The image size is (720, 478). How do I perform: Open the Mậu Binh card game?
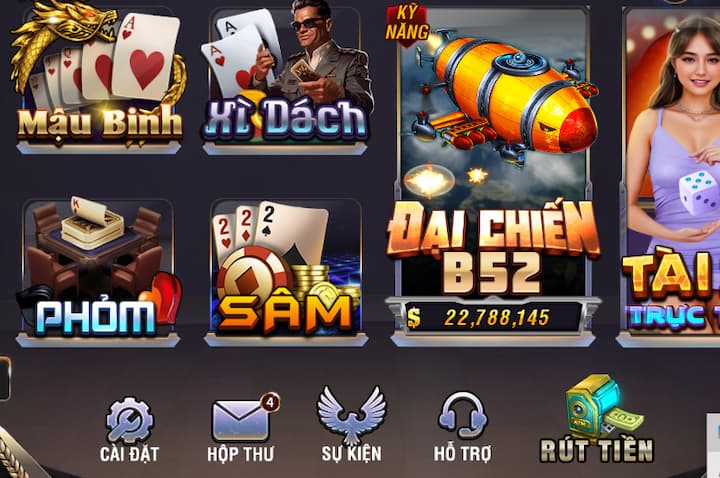[x=99, y=78]
